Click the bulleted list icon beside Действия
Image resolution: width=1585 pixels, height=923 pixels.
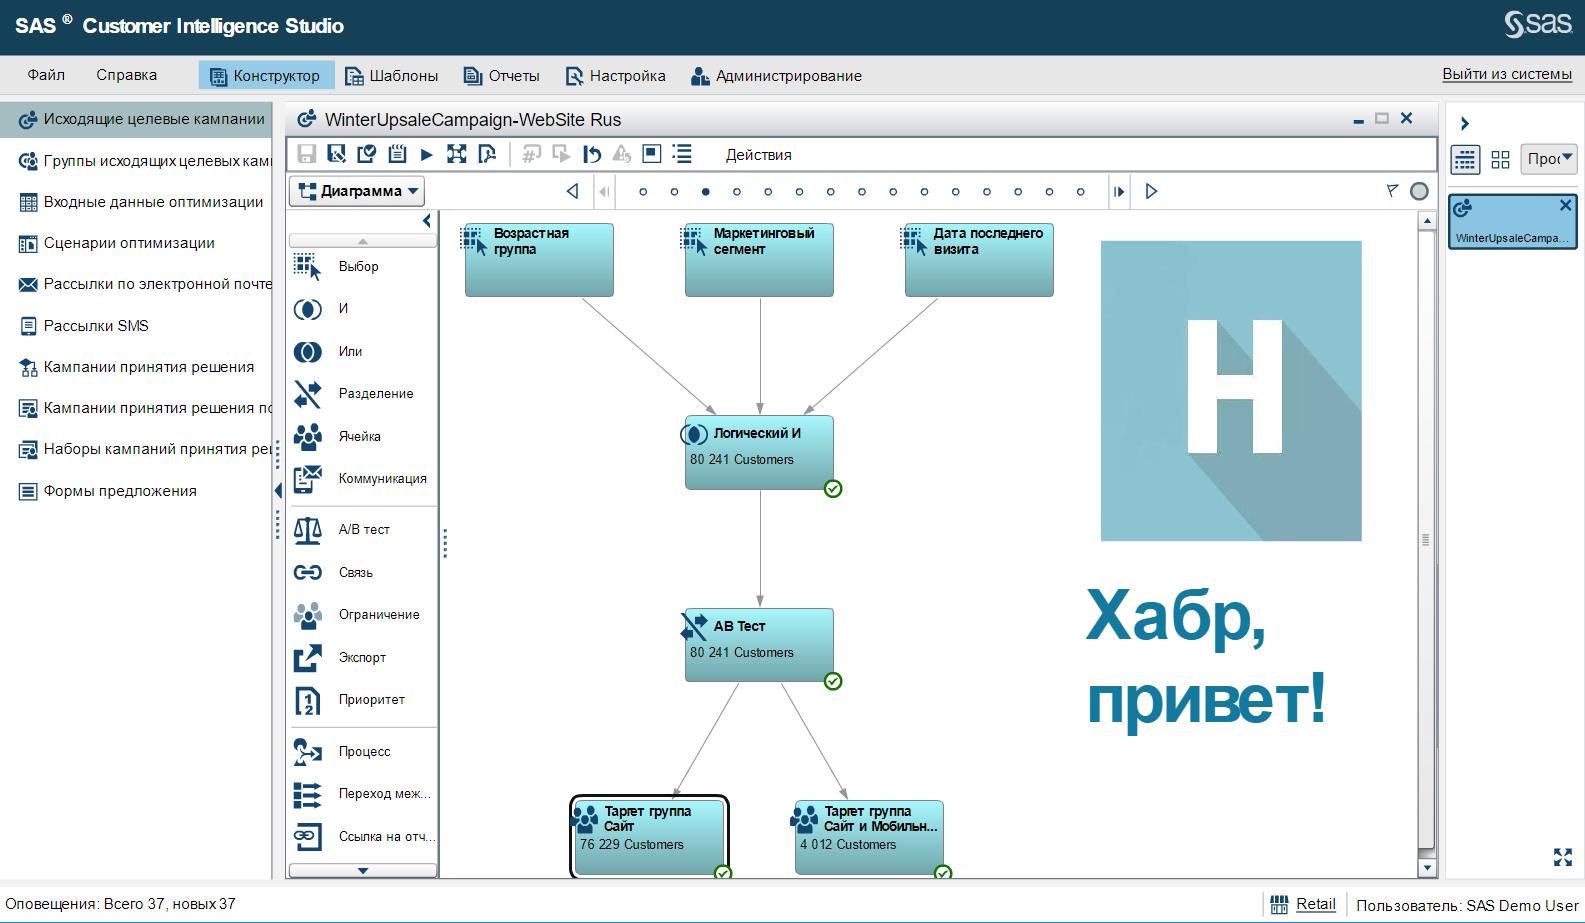point(682,154)
